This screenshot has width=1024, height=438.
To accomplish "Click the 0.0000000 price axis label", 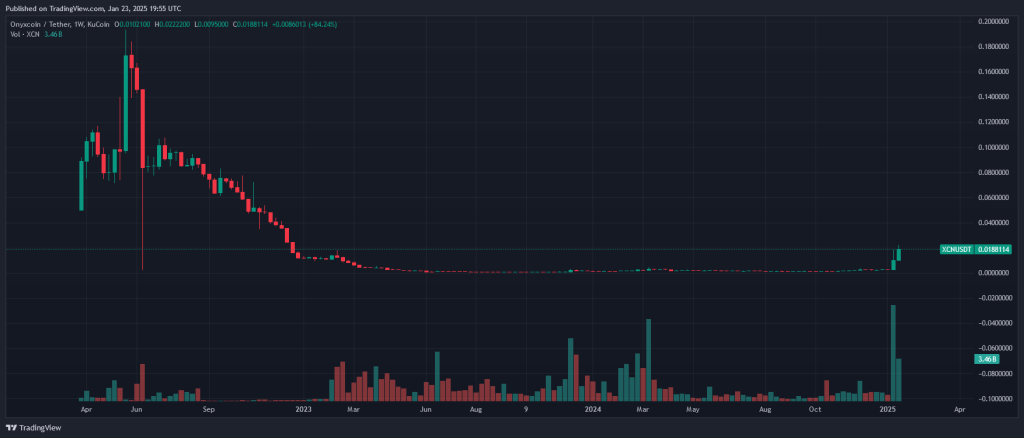I will pos(993,273).
